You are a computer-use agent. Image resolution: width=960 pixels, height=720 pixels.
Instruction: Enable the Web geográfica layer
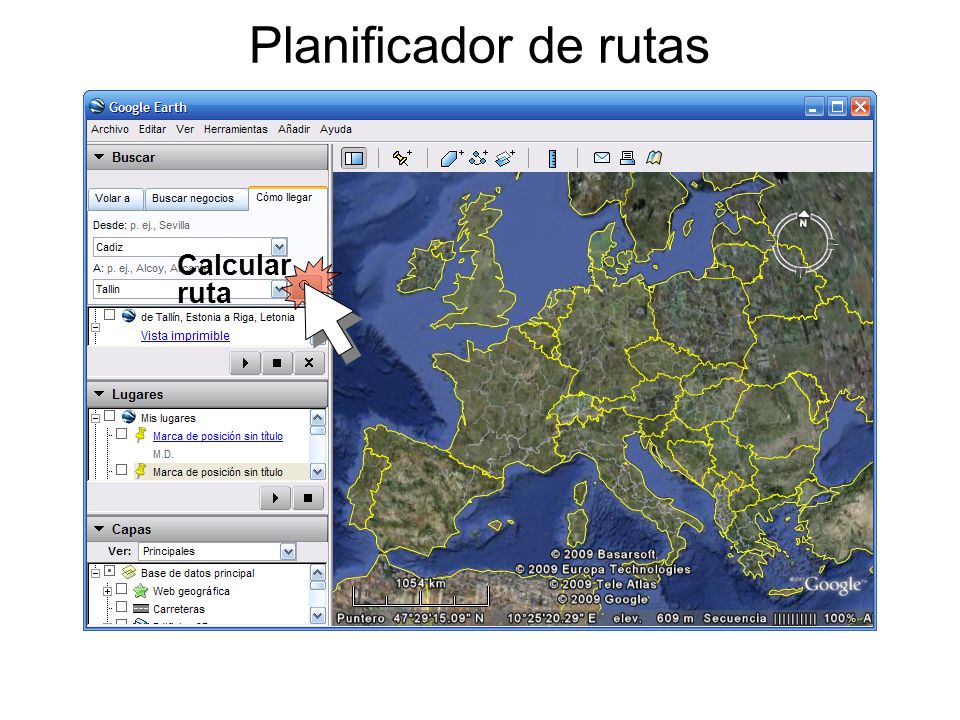pyautogui.click(x=122, y=589)
